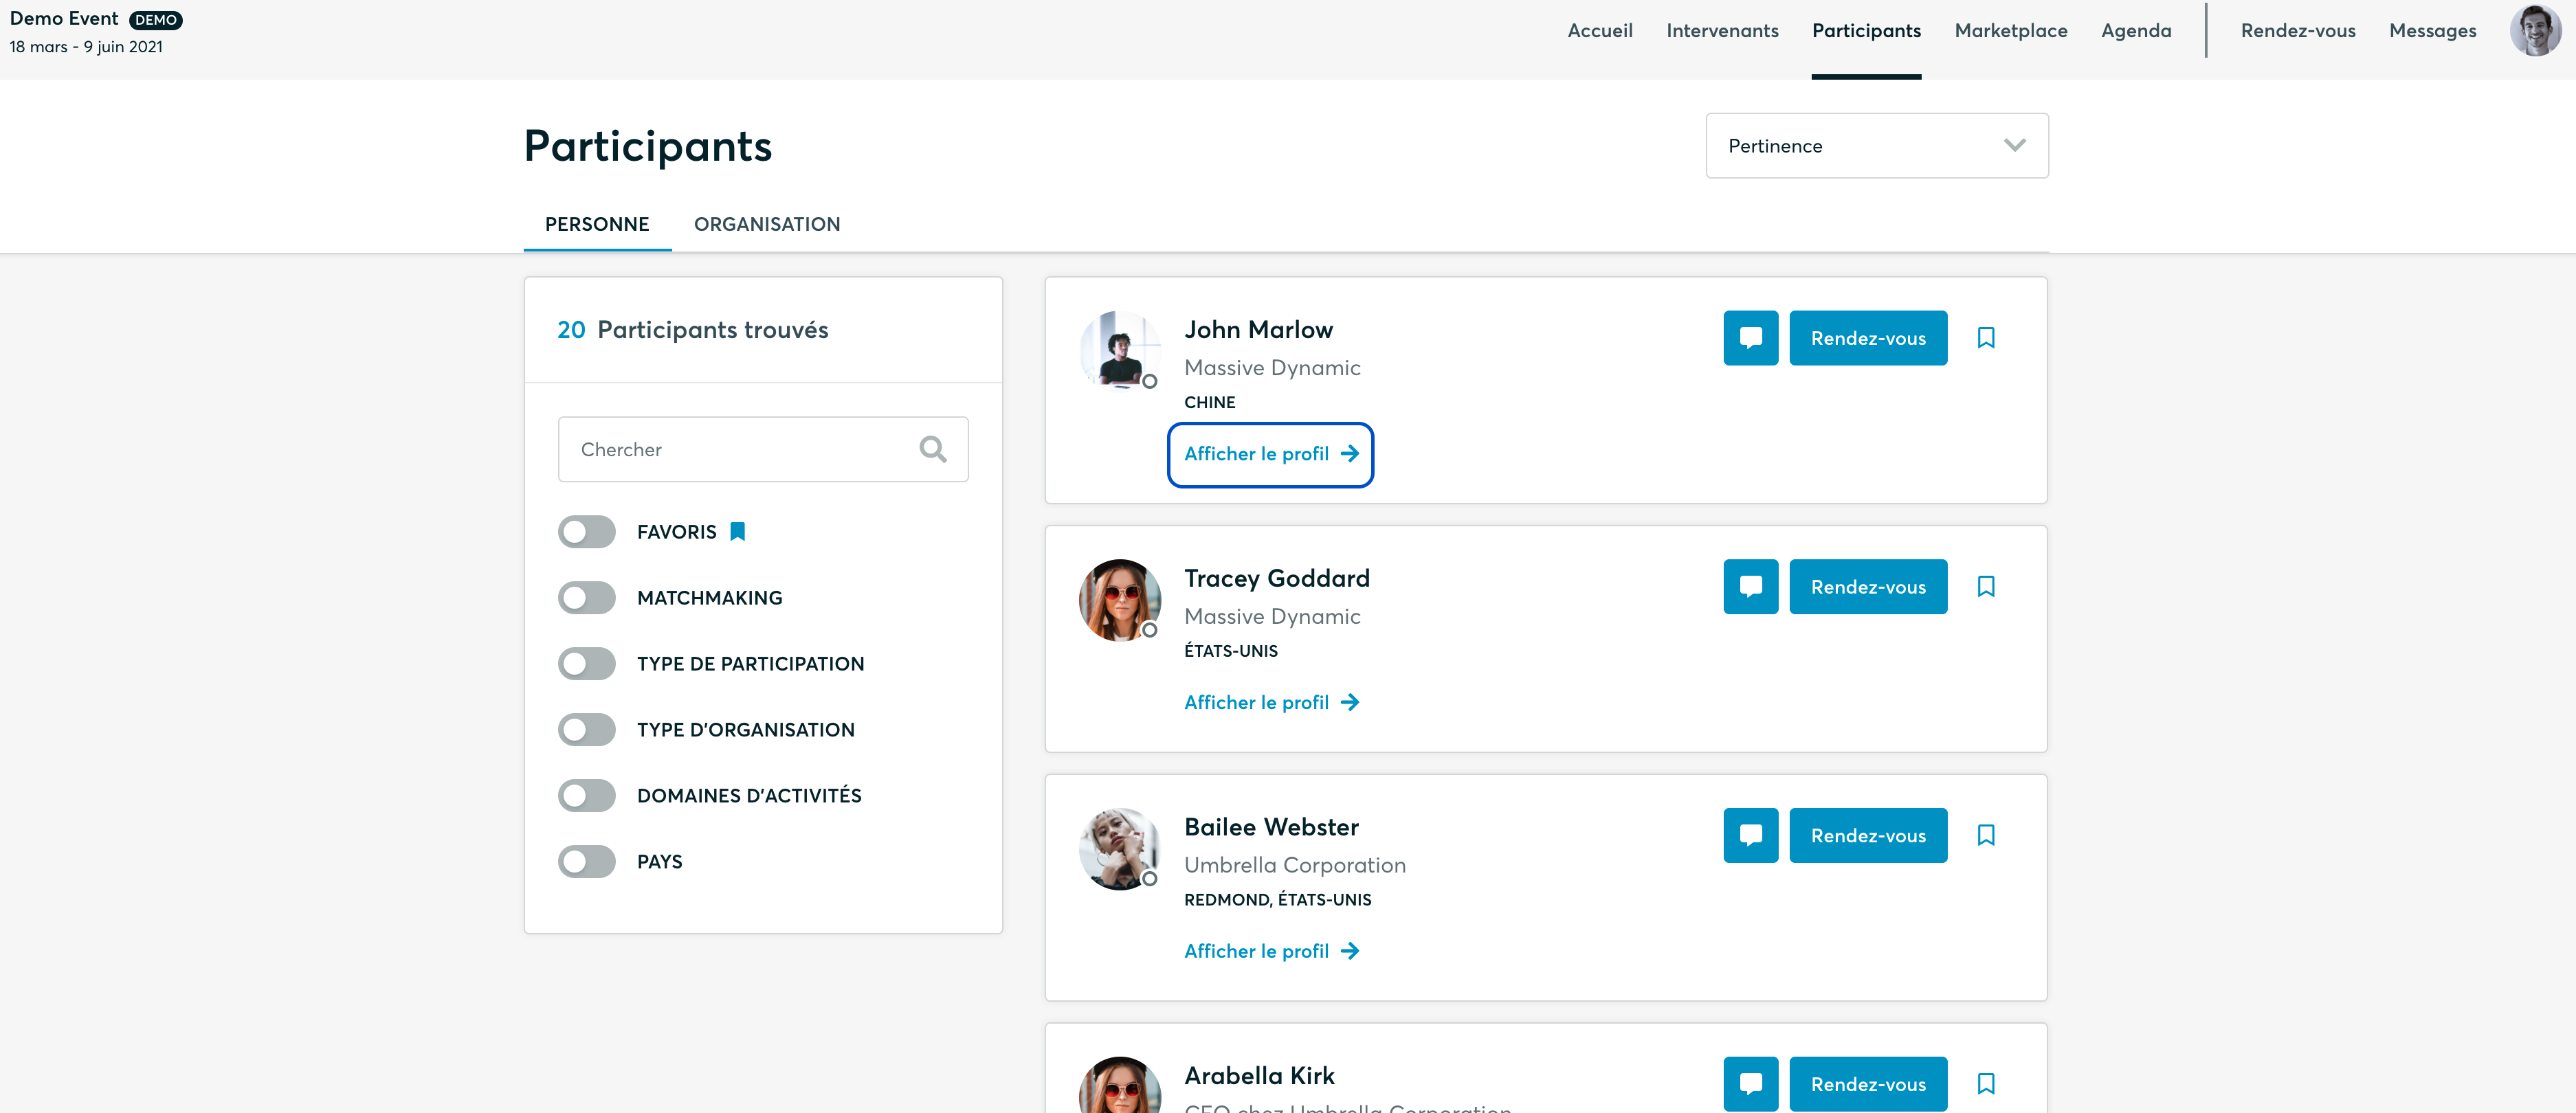Toggle the Pays filter
Screen dimensions: 2576x1113
(587, 862)
